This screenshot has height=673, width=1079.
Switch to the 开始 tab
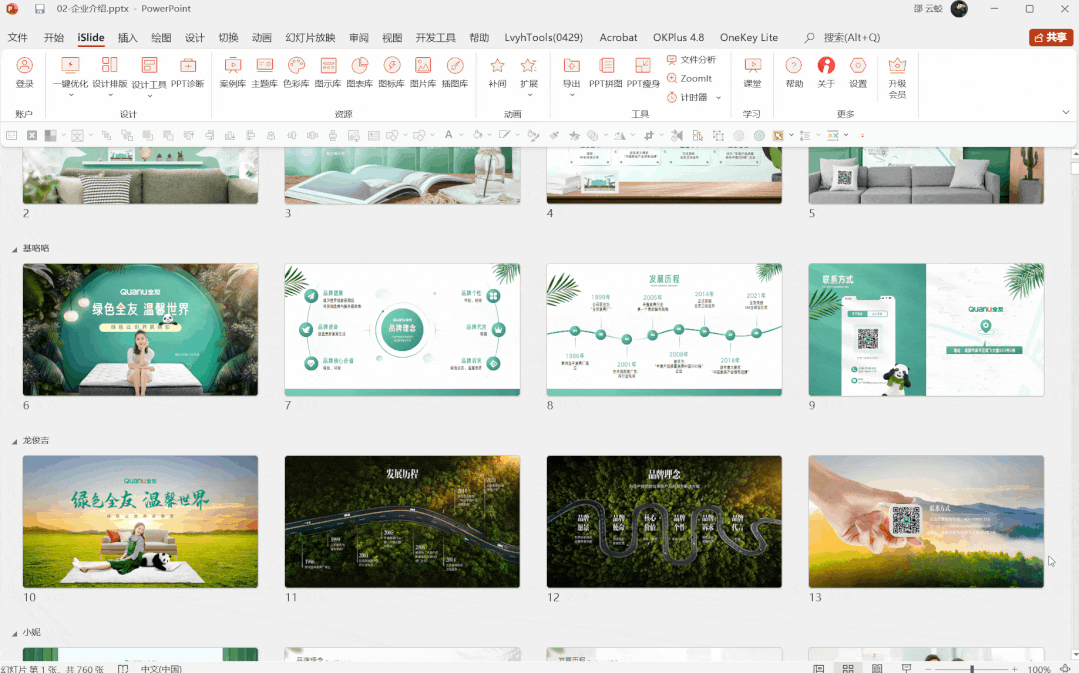[x=54, y=38]
